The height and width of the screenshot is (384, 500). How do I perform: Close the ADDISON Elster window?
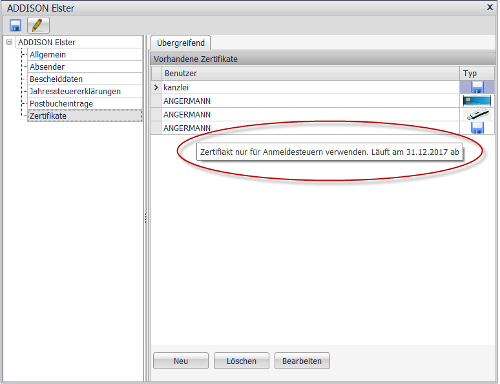[x=490, y=7]
